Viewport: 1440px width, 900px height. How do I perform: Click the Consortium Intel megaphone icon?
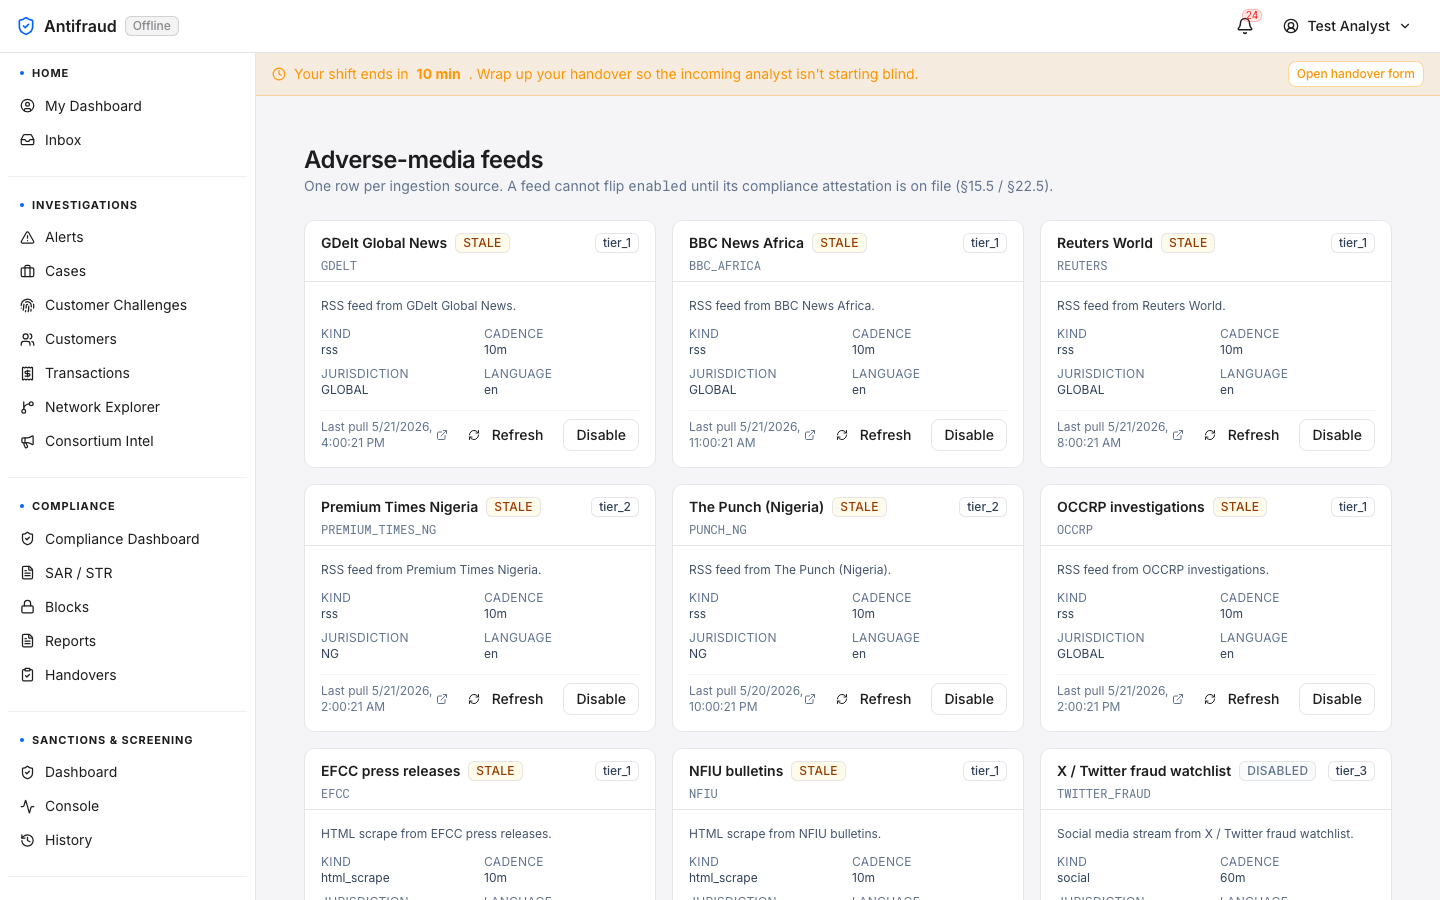[28, 441]
